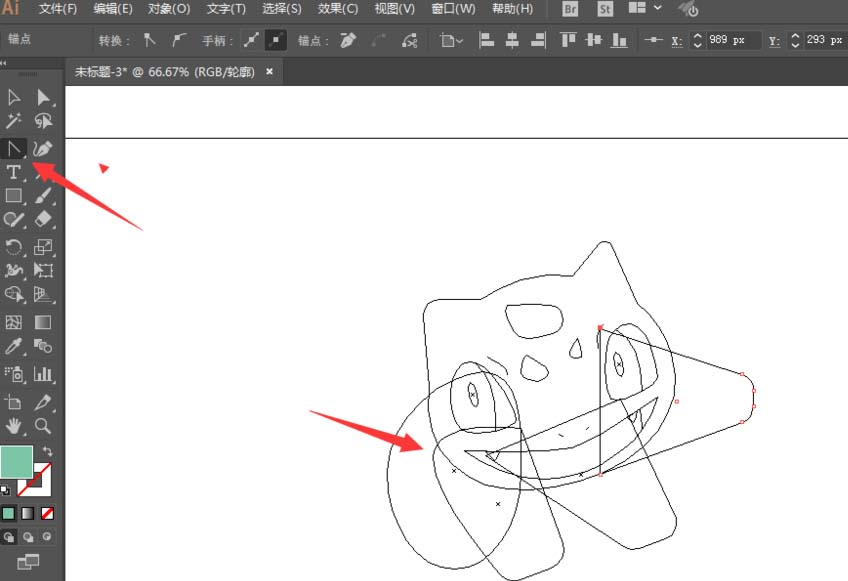Open Adobe Stock (St) button
The image size is (848, 581).
click(x=605, y=9)
